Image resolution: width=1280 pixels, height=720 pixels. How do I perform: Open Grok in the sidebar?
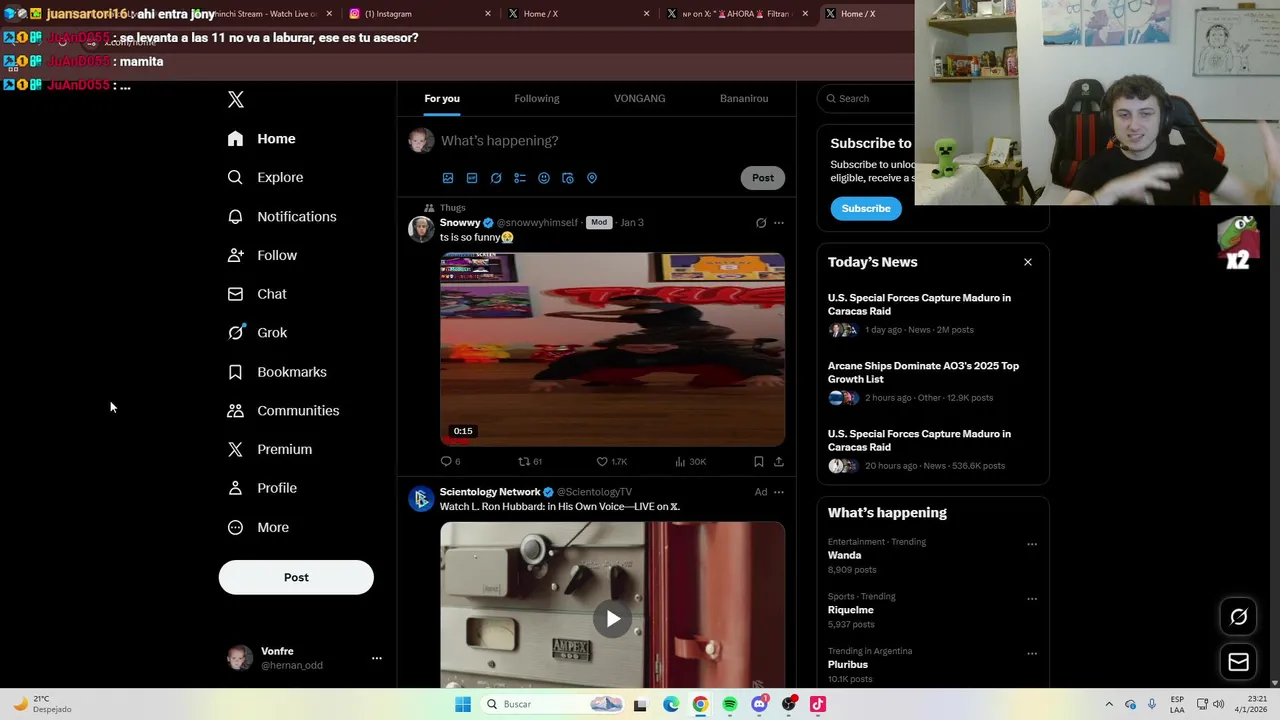tap(258, 333)
